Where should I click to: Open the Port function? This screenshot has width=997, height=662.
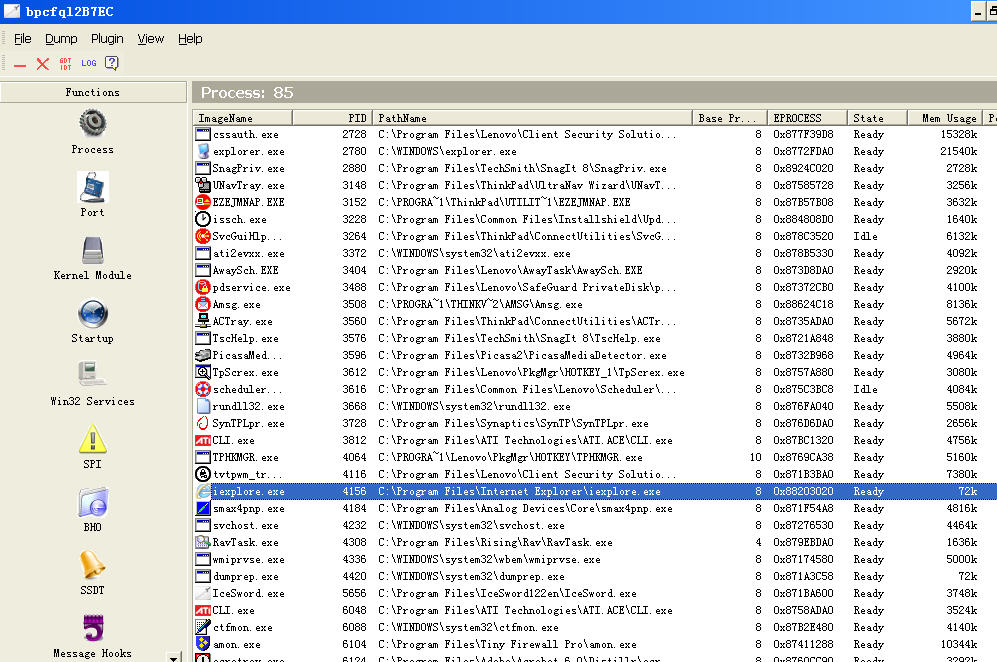click(92, 195)
